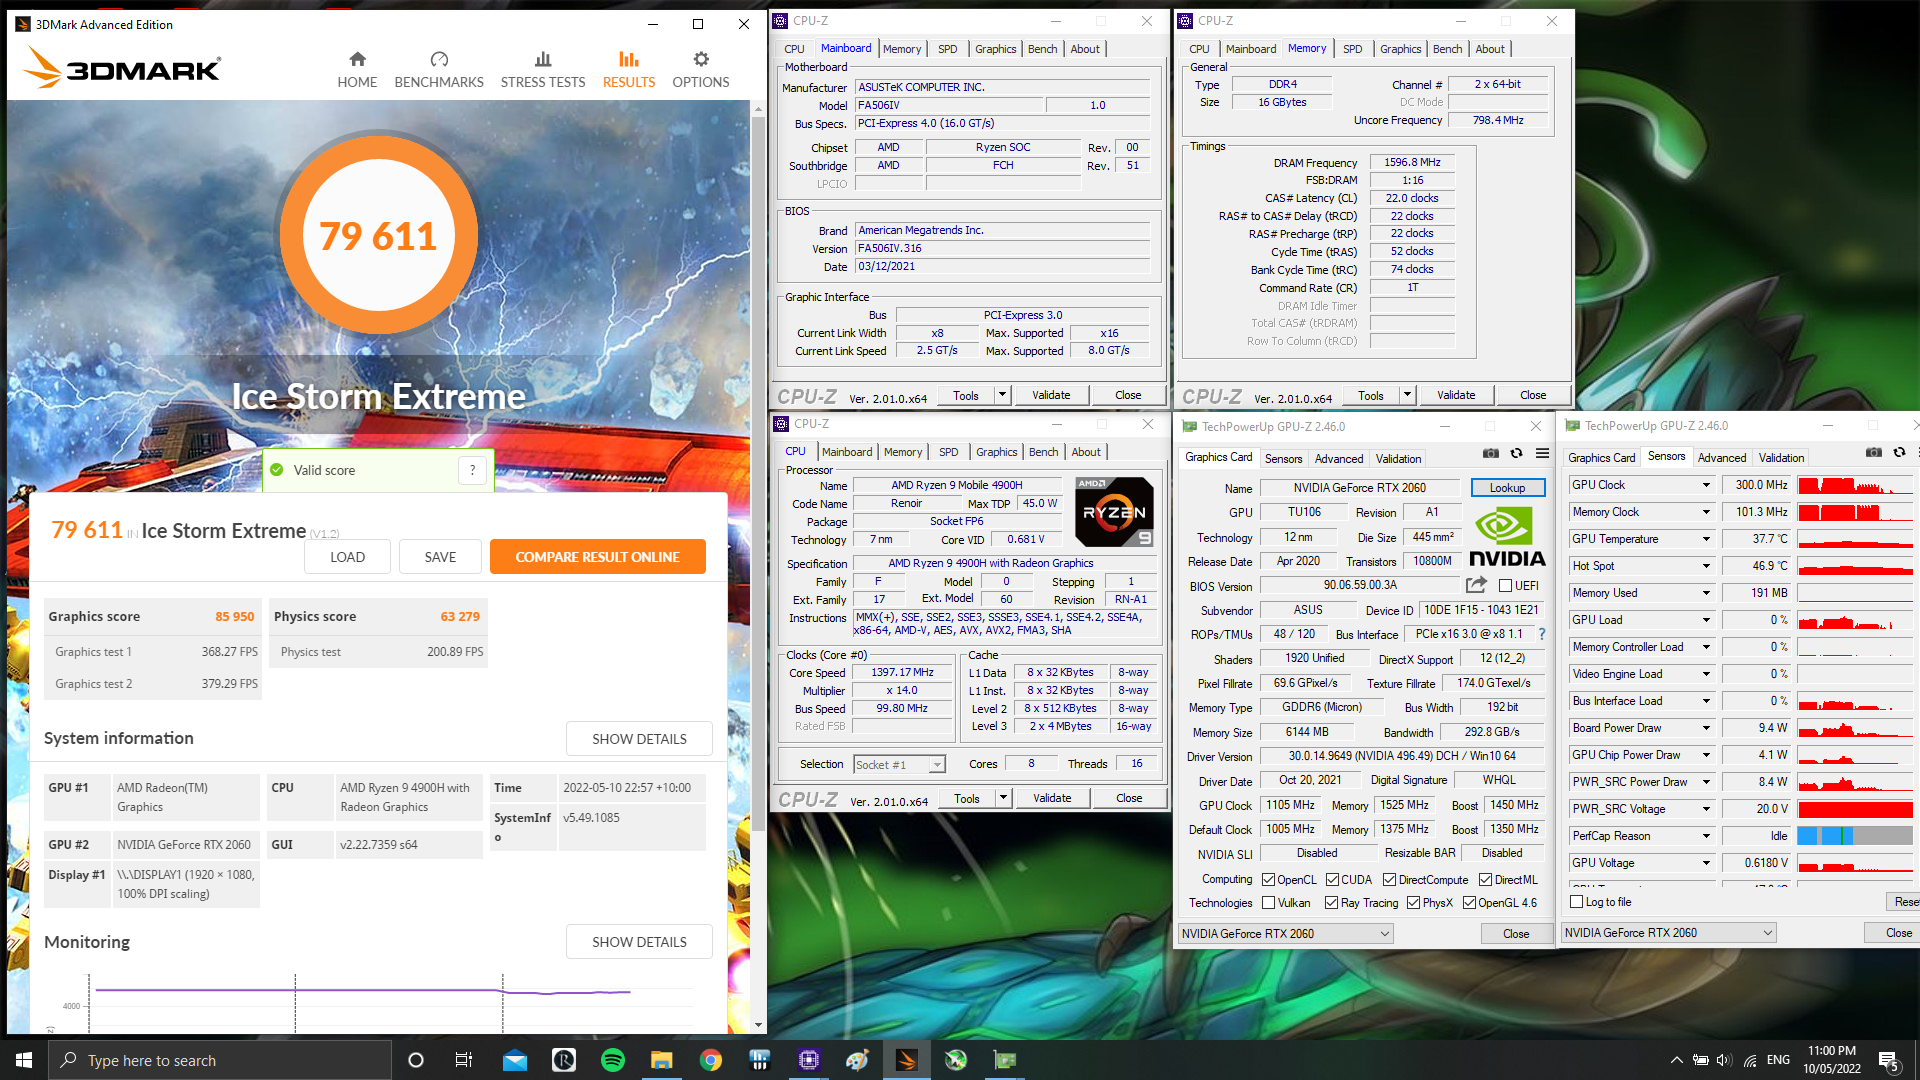This screenshot has width=1920, height=1080.
Task: Switch to GPU-Z from the taskbar
Action: pos(1005,1060)
